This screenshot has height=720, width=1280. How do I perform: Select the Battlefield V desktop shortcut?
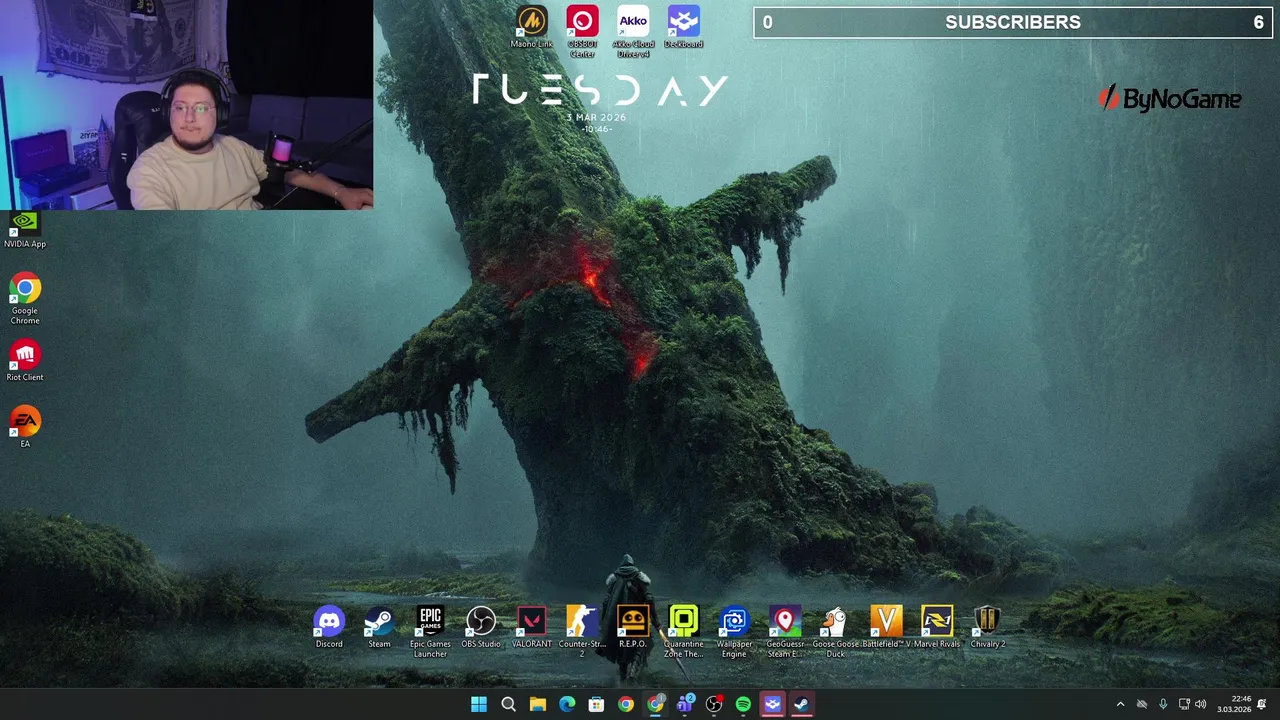coord(886,628)
